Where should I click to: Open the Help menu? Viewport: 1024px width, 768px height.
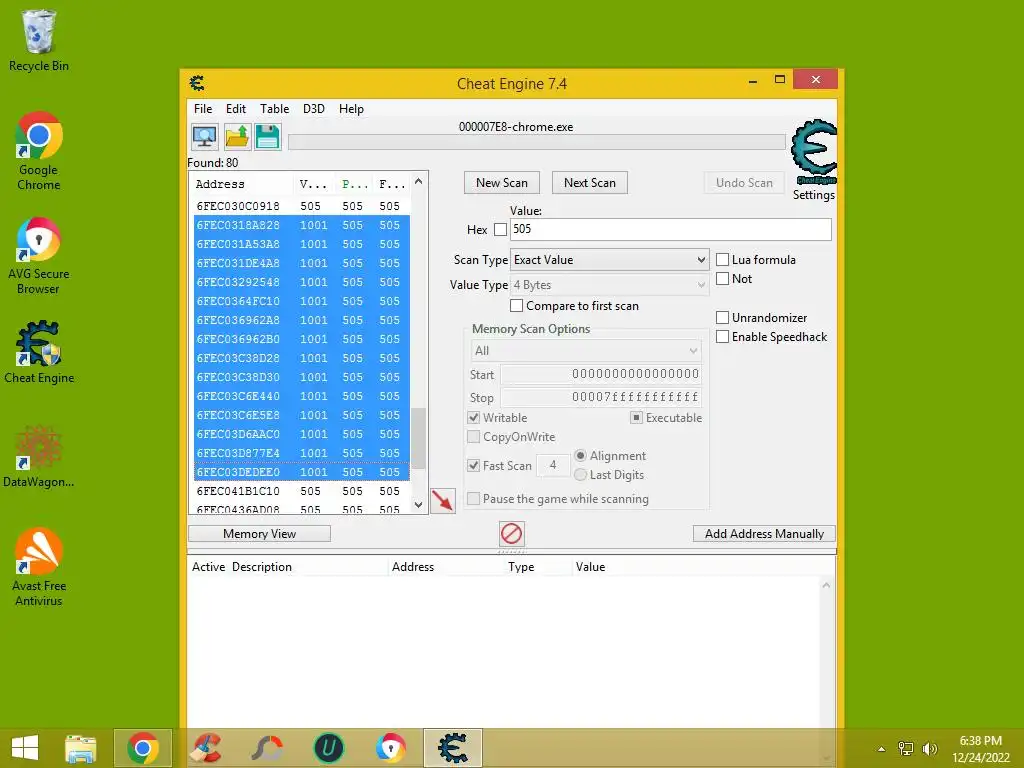click(x=351, y=108)
